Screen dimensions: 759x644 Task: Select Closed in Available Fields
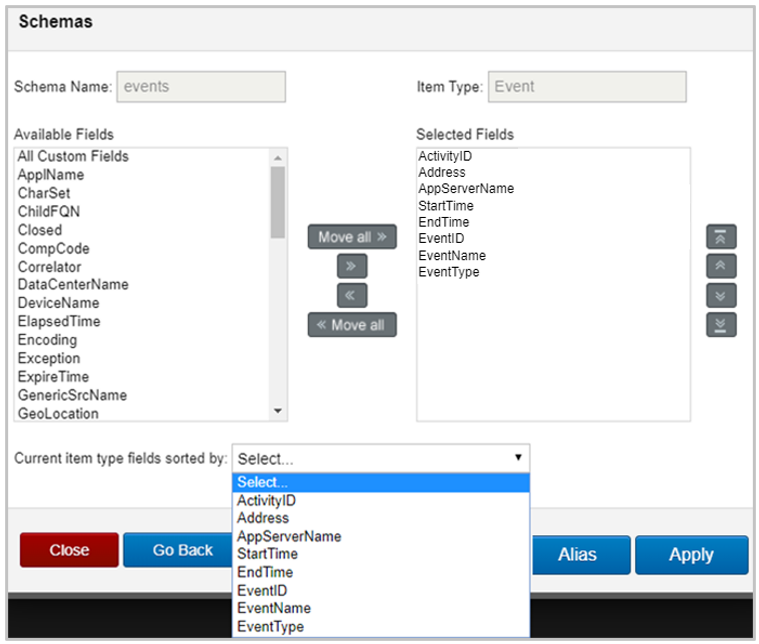142,230
